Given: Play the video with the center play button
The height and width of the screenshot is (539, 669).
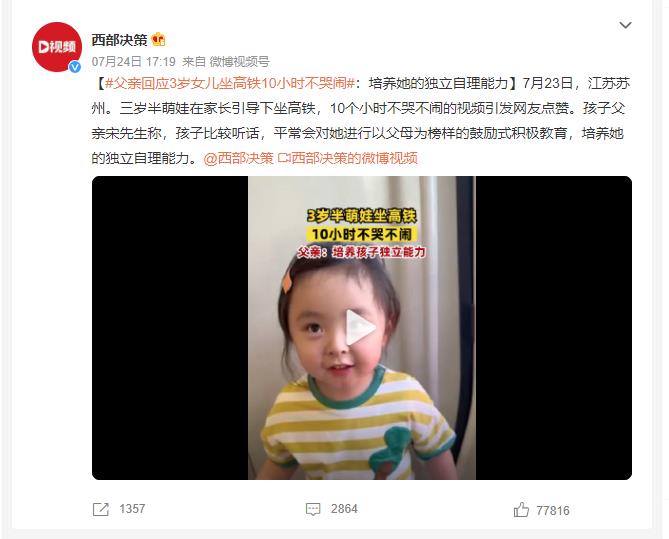Looking at the screenshot, I should click(361, 327).
